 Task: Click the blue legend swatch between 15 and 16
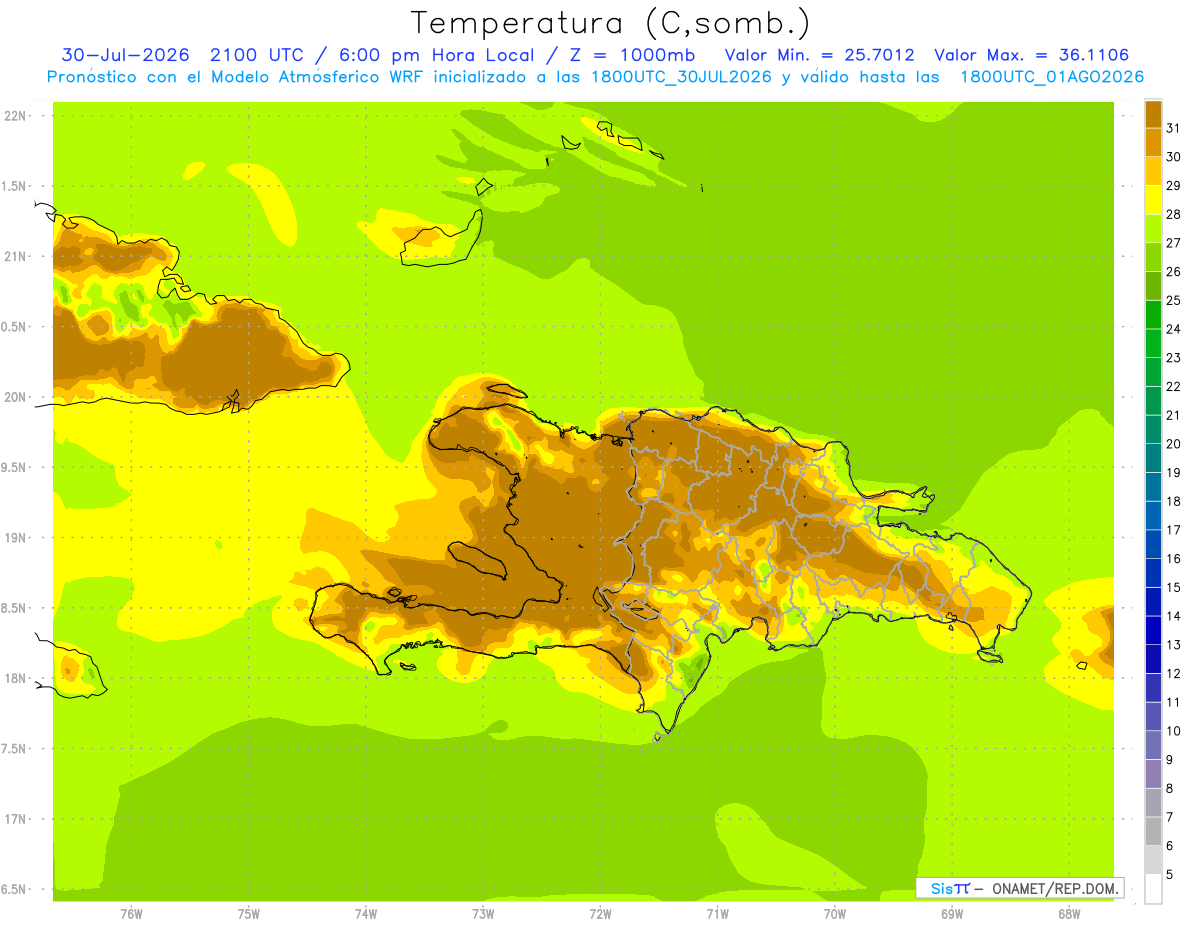(x=1153, y=572)
